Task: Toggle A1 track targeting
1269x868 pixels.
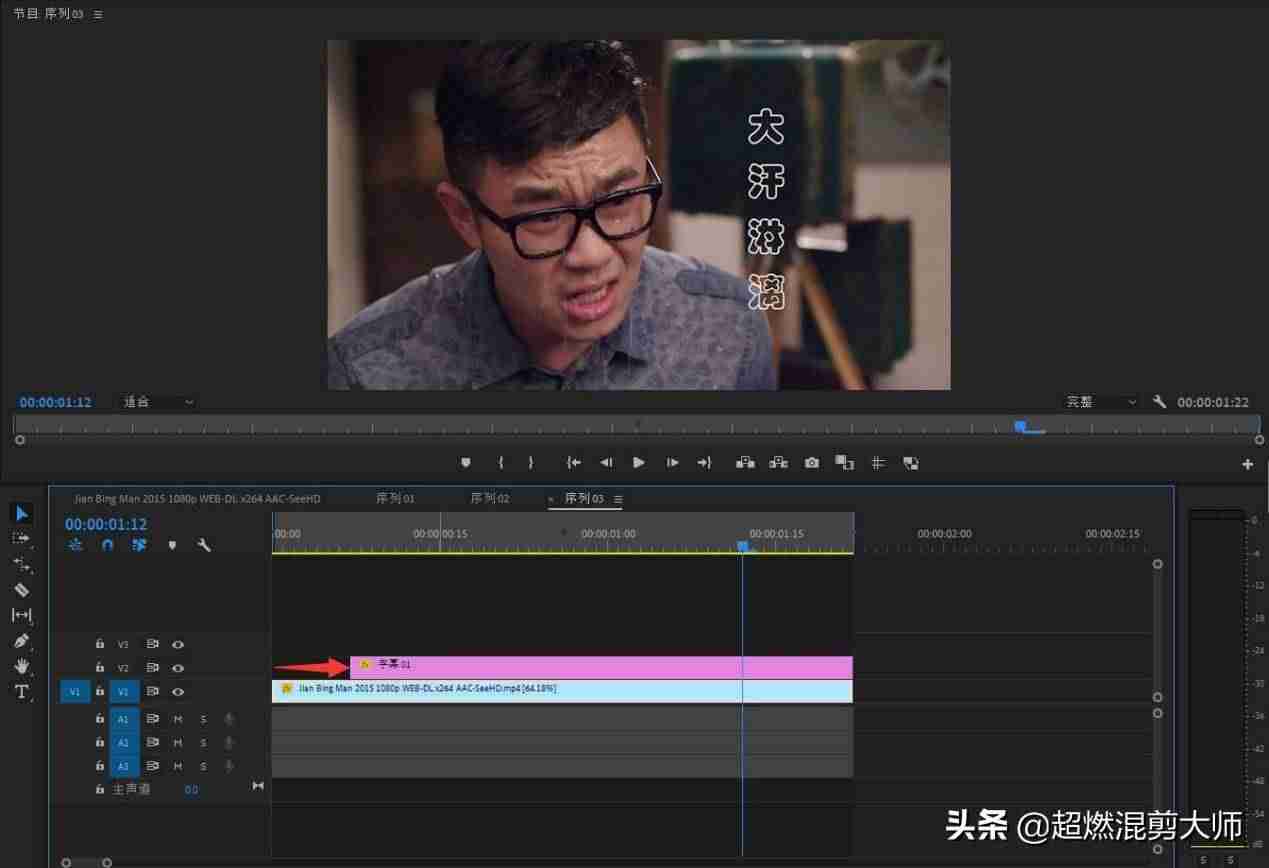Action: click(x=124, y=719)
